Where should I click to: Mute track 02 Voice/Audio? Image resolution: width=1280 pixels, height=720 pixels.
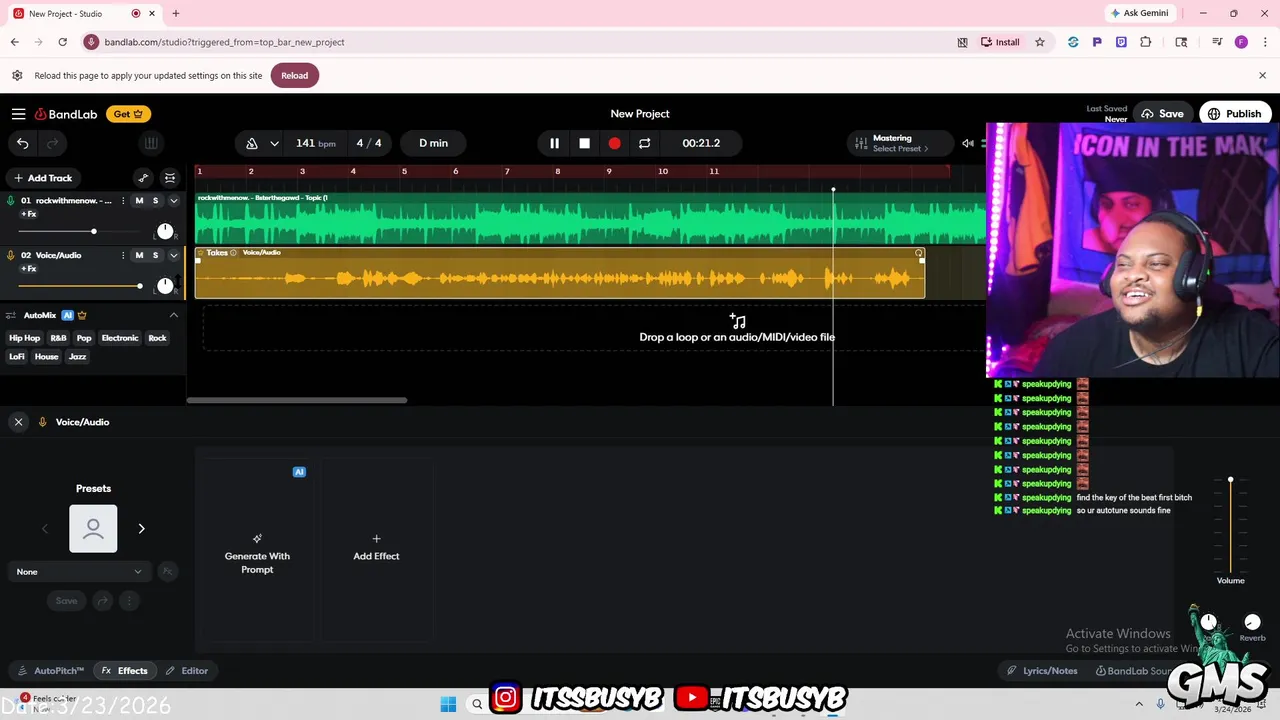(x=139, y=255)
